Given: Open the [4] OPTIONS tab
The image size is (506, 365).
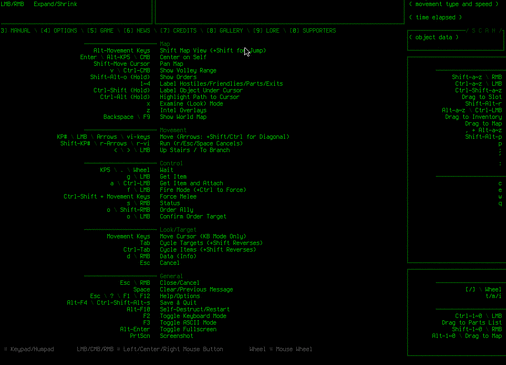Looking at the screenshot, I should pos(59,31).
